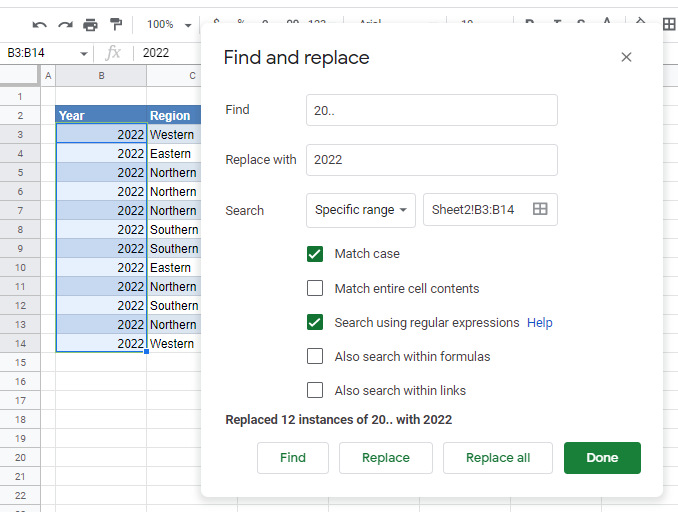Enable Match entire cell contents
The width and height of the screenshot is (678, 512).
315,289
